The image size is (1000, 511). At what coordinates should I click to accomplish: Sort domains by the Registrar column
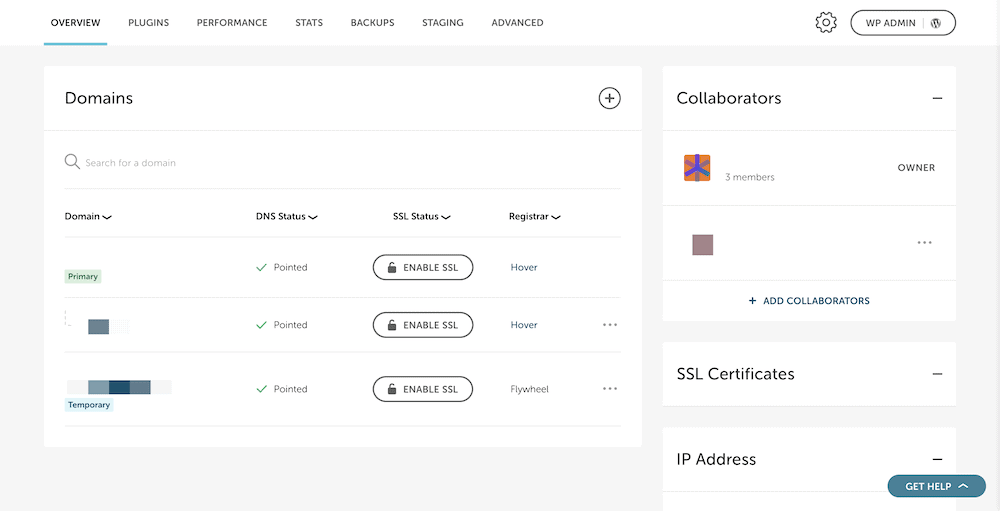click(534, 216)
